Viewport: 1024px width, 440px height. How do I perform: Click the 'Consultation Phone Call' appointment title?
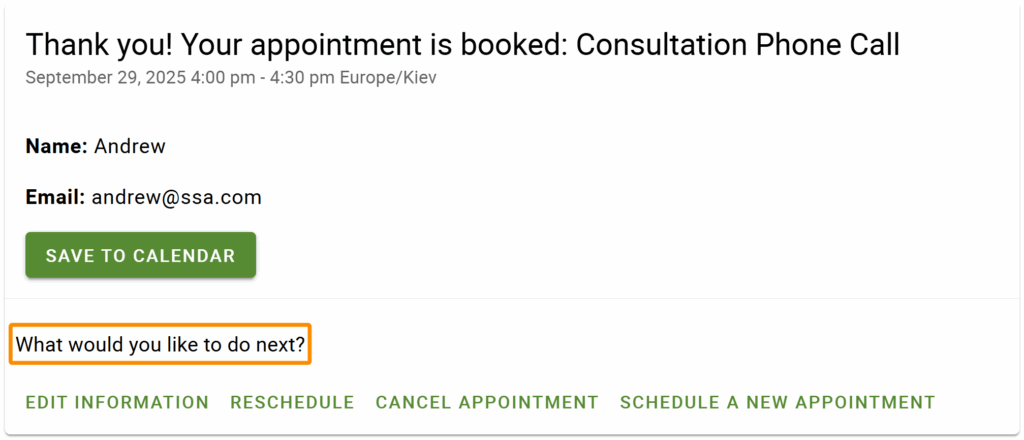738,45
